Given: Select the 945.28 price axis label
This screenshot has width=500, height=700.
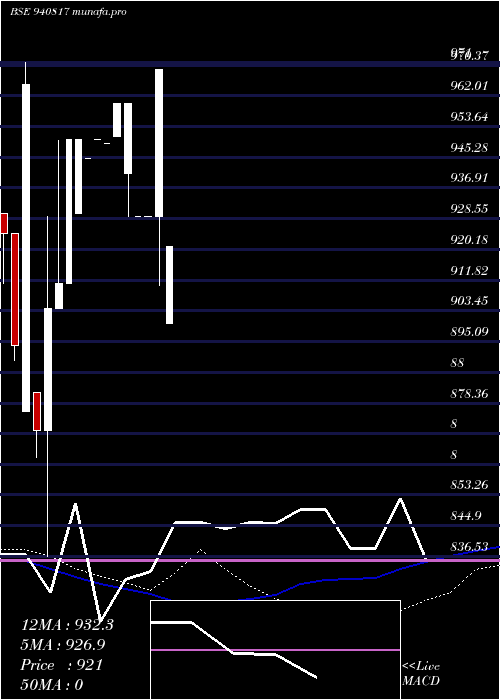Looking at the screenshot, I should [469, 147].
